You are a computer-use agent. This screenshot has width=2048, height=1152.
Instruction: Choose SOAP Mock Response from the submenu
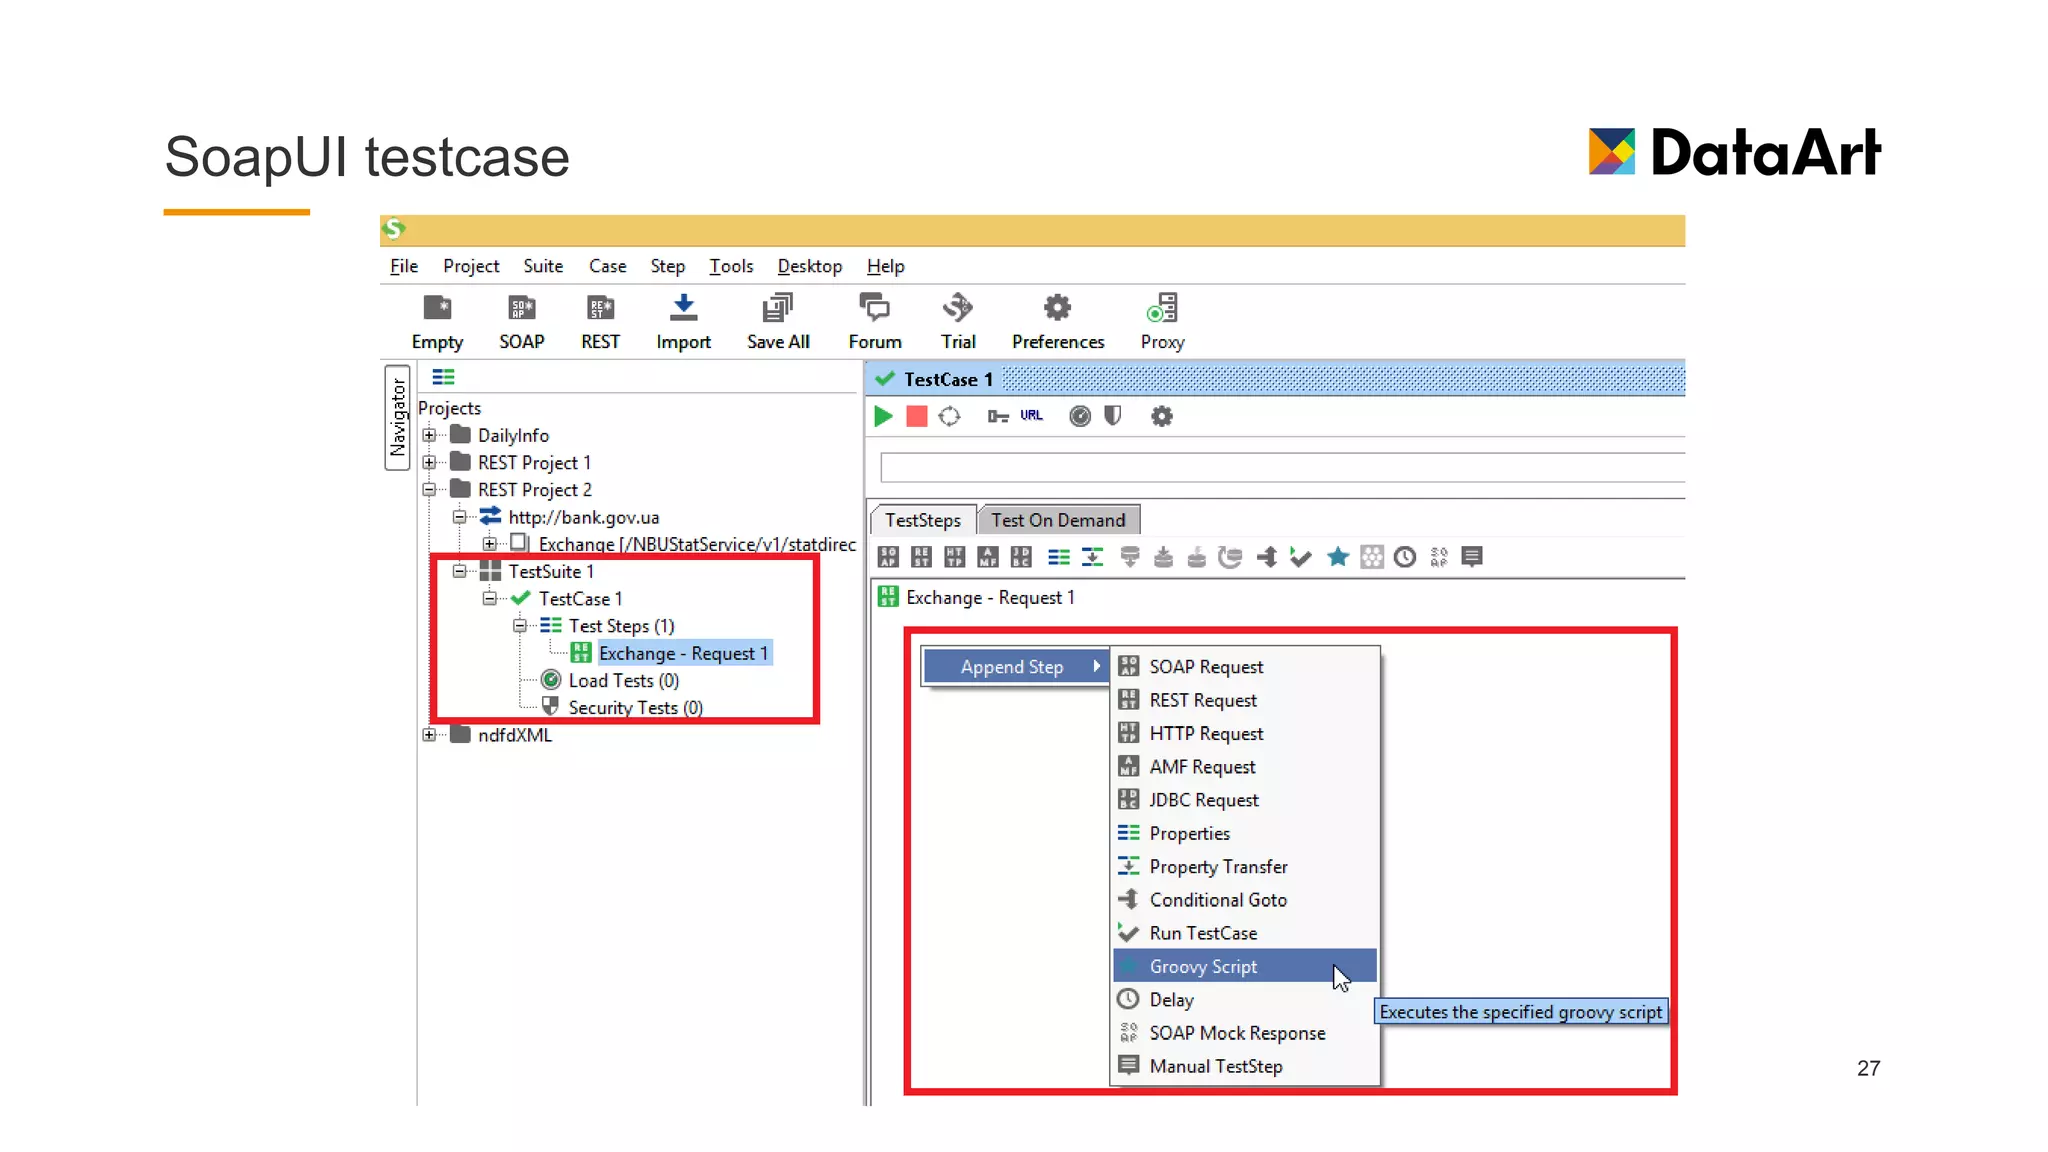click(x=1245, y=1033)
